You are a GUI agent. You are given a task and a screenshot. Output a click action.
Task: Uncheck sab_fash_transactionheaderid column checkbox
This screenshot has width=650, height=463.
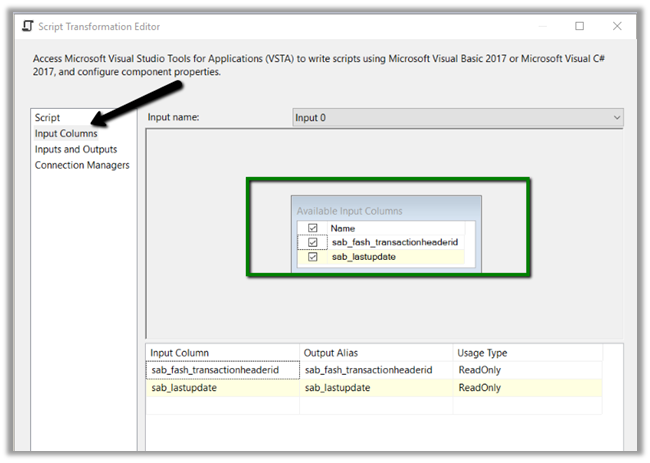pos(313,242)
